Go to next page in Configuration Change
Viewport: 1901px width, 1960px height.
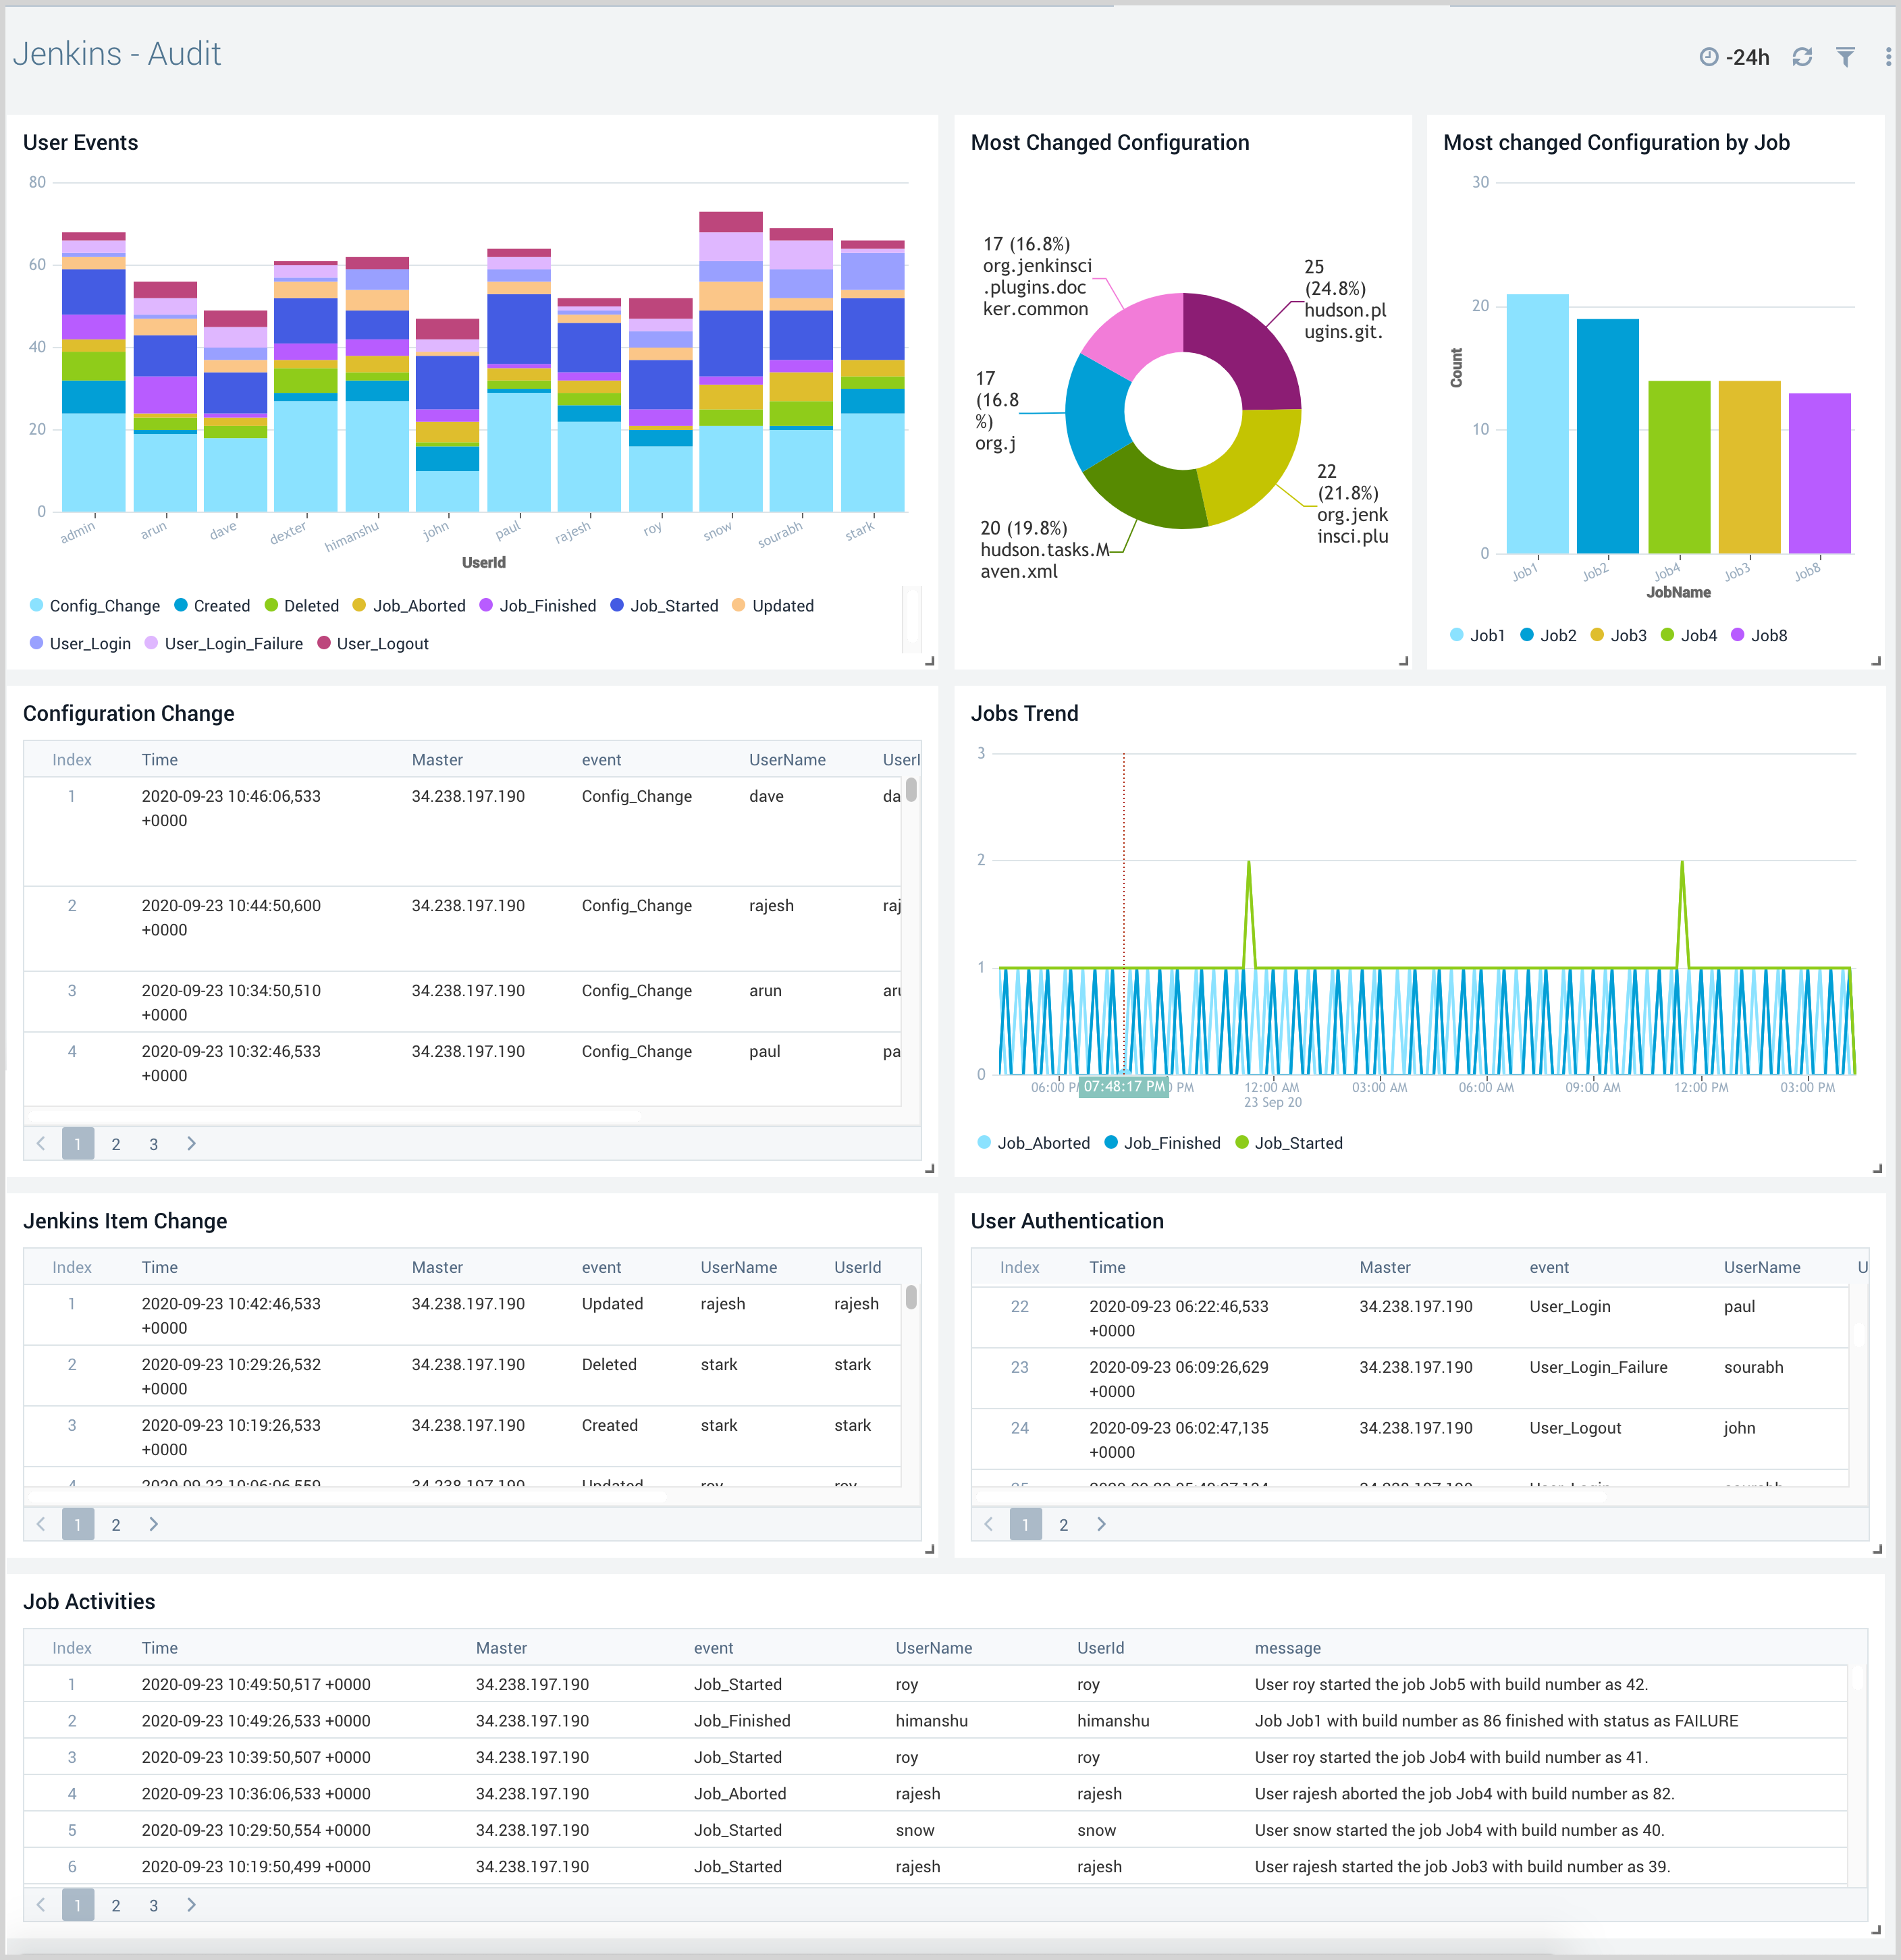(191, 1143)
